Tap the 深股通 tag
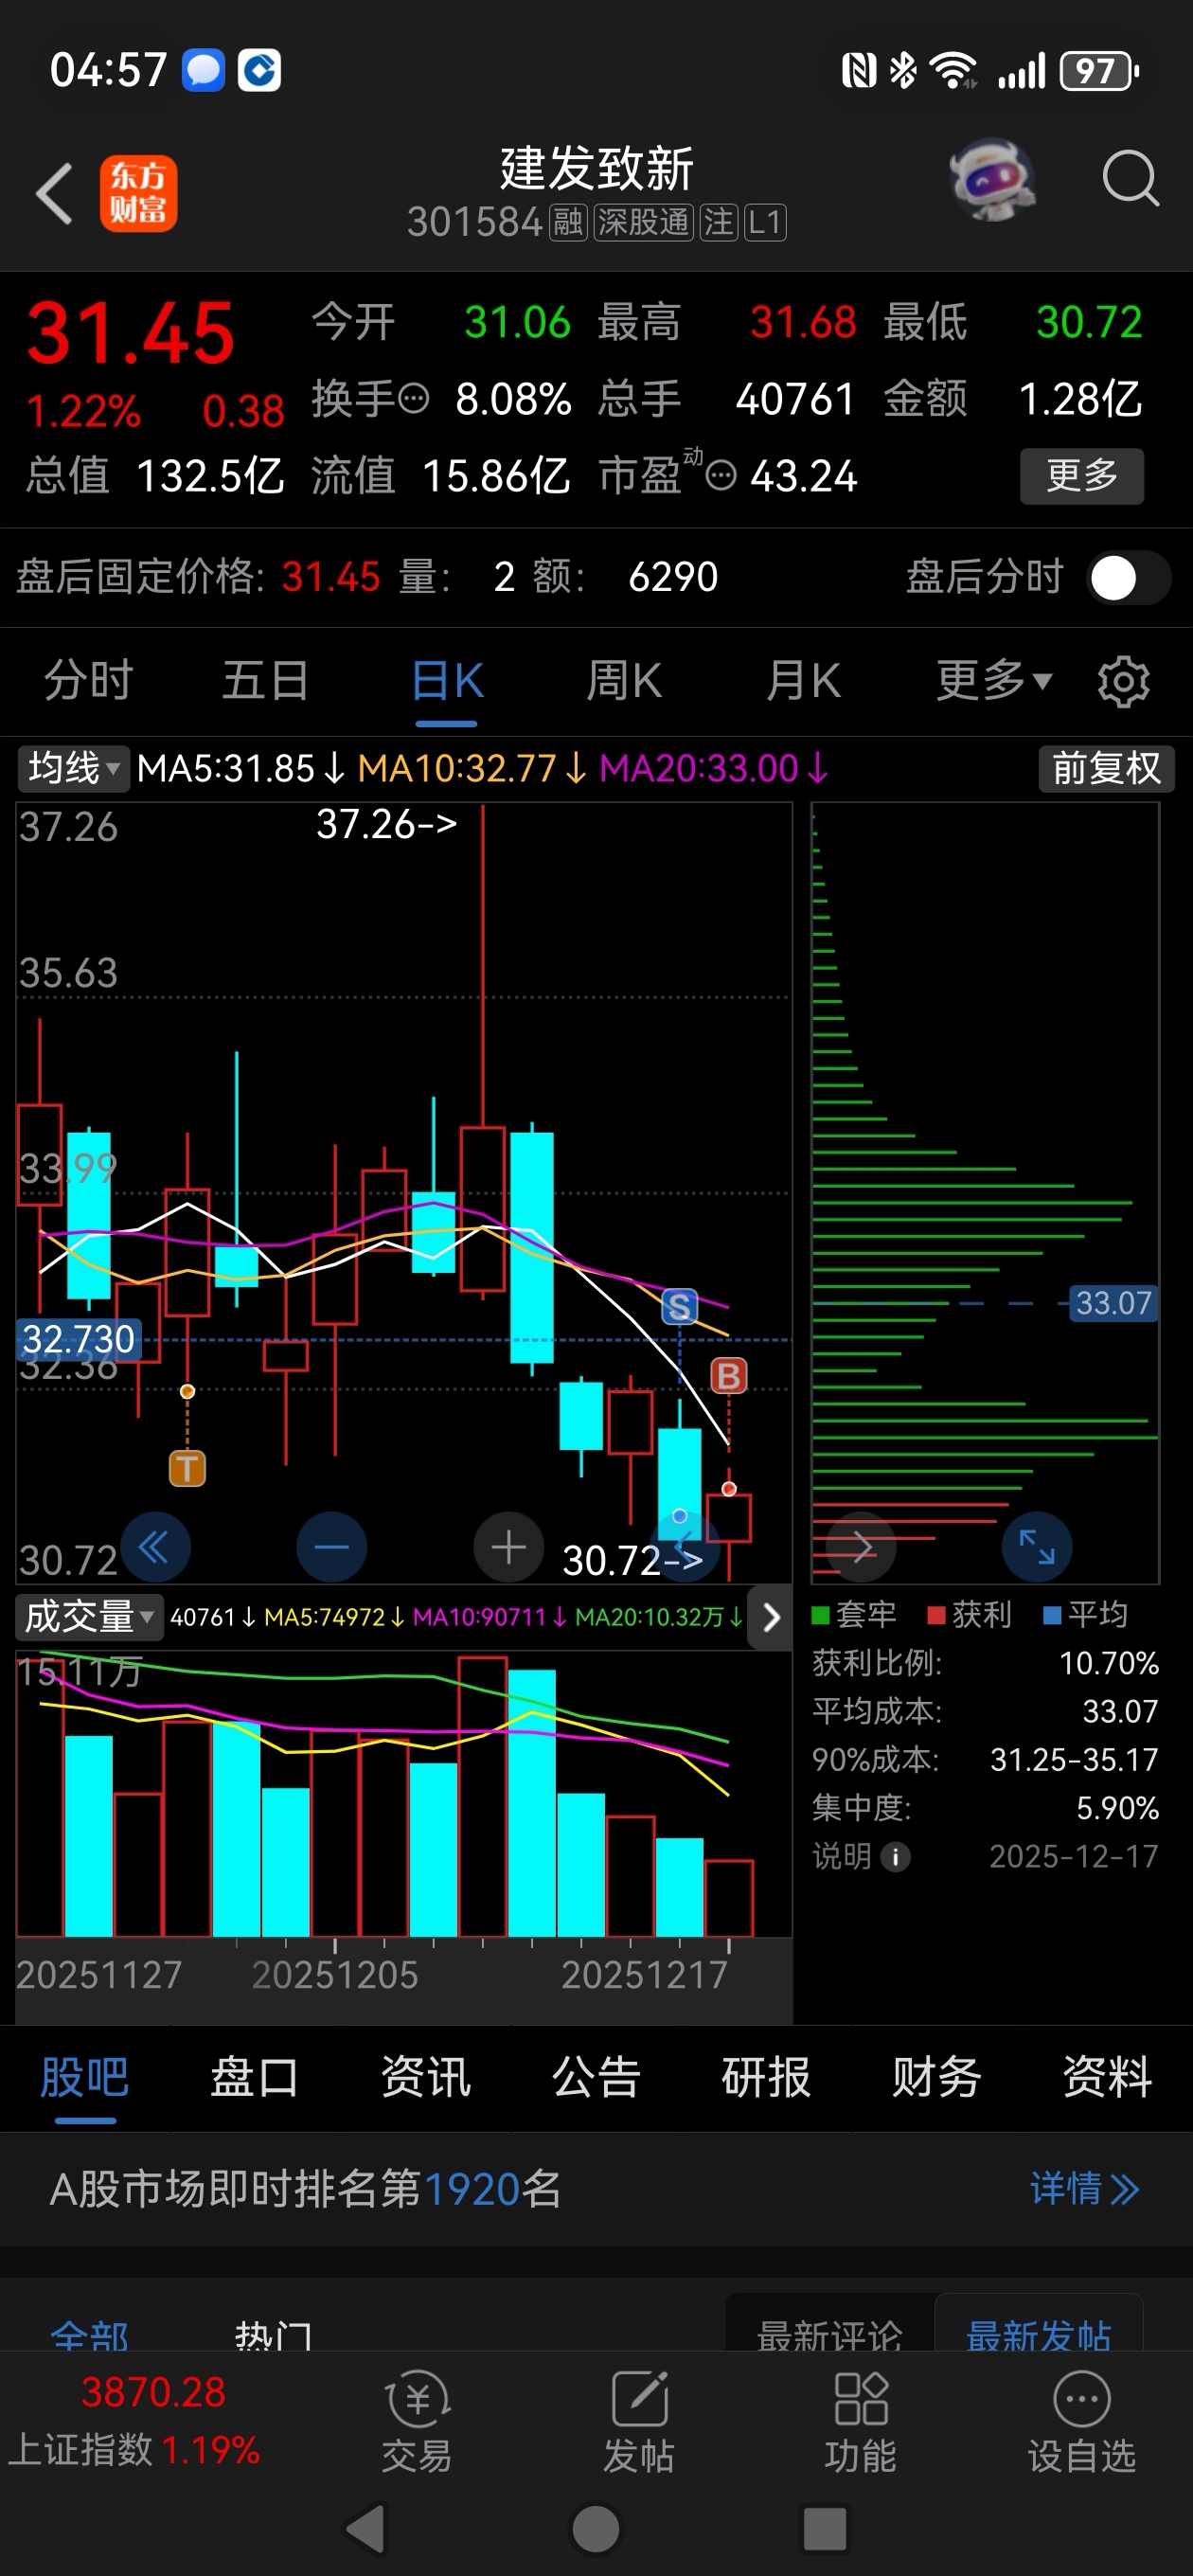 coord(644,222)
